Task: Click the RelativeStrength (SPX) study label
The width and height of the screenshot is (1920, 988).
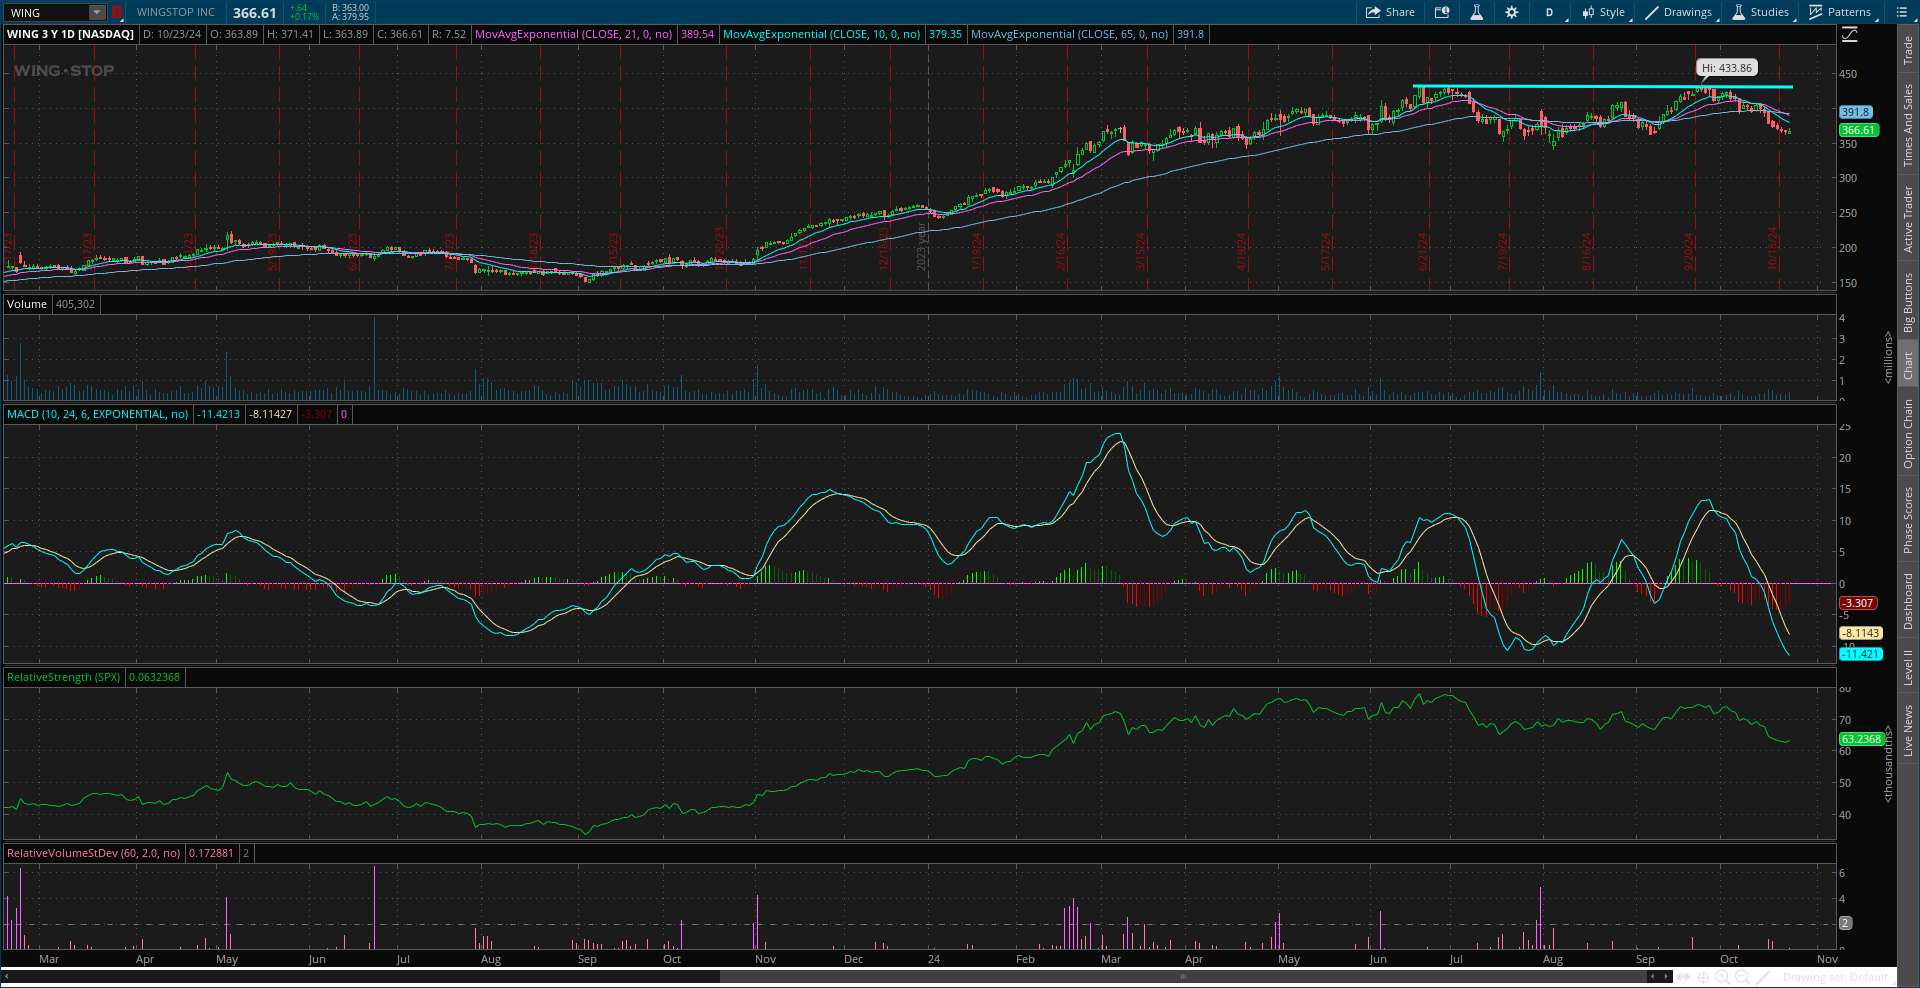Action: pos(63,677)
